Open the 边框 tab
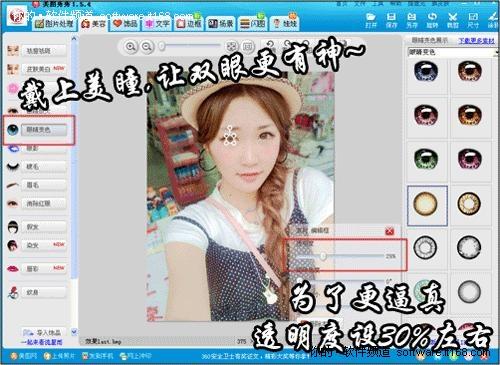The image size is (500, 365). (189, 24)
